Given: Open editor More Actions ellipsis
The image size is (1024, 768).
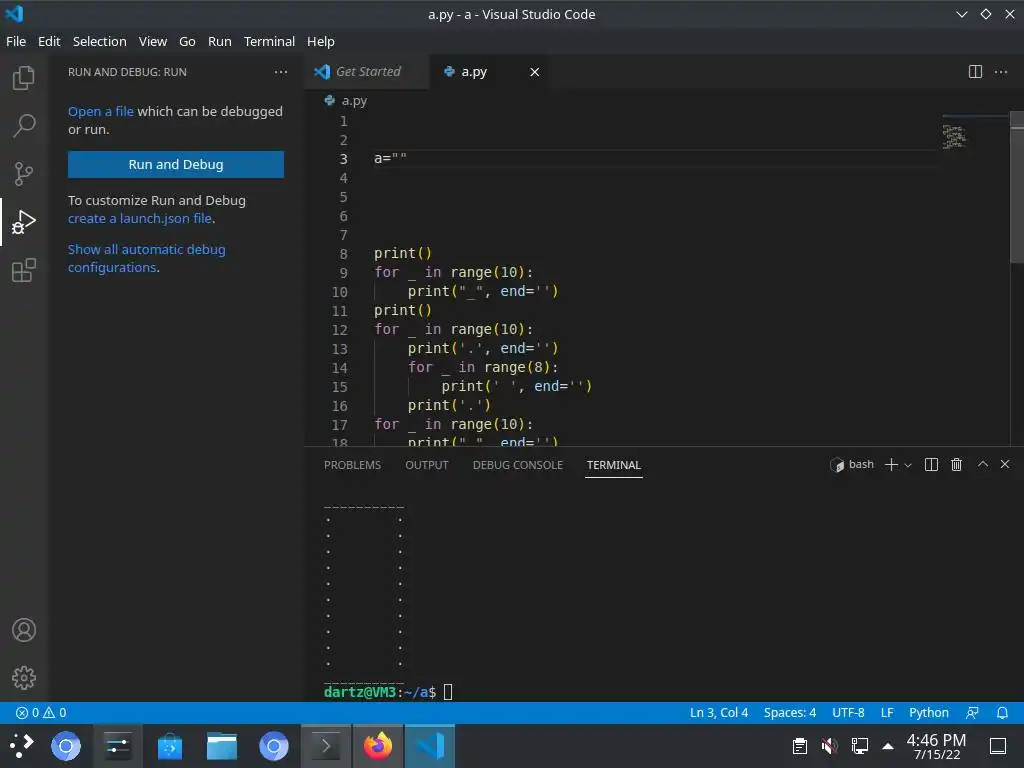Looking at the screenshot, I should click(1000, 72).
